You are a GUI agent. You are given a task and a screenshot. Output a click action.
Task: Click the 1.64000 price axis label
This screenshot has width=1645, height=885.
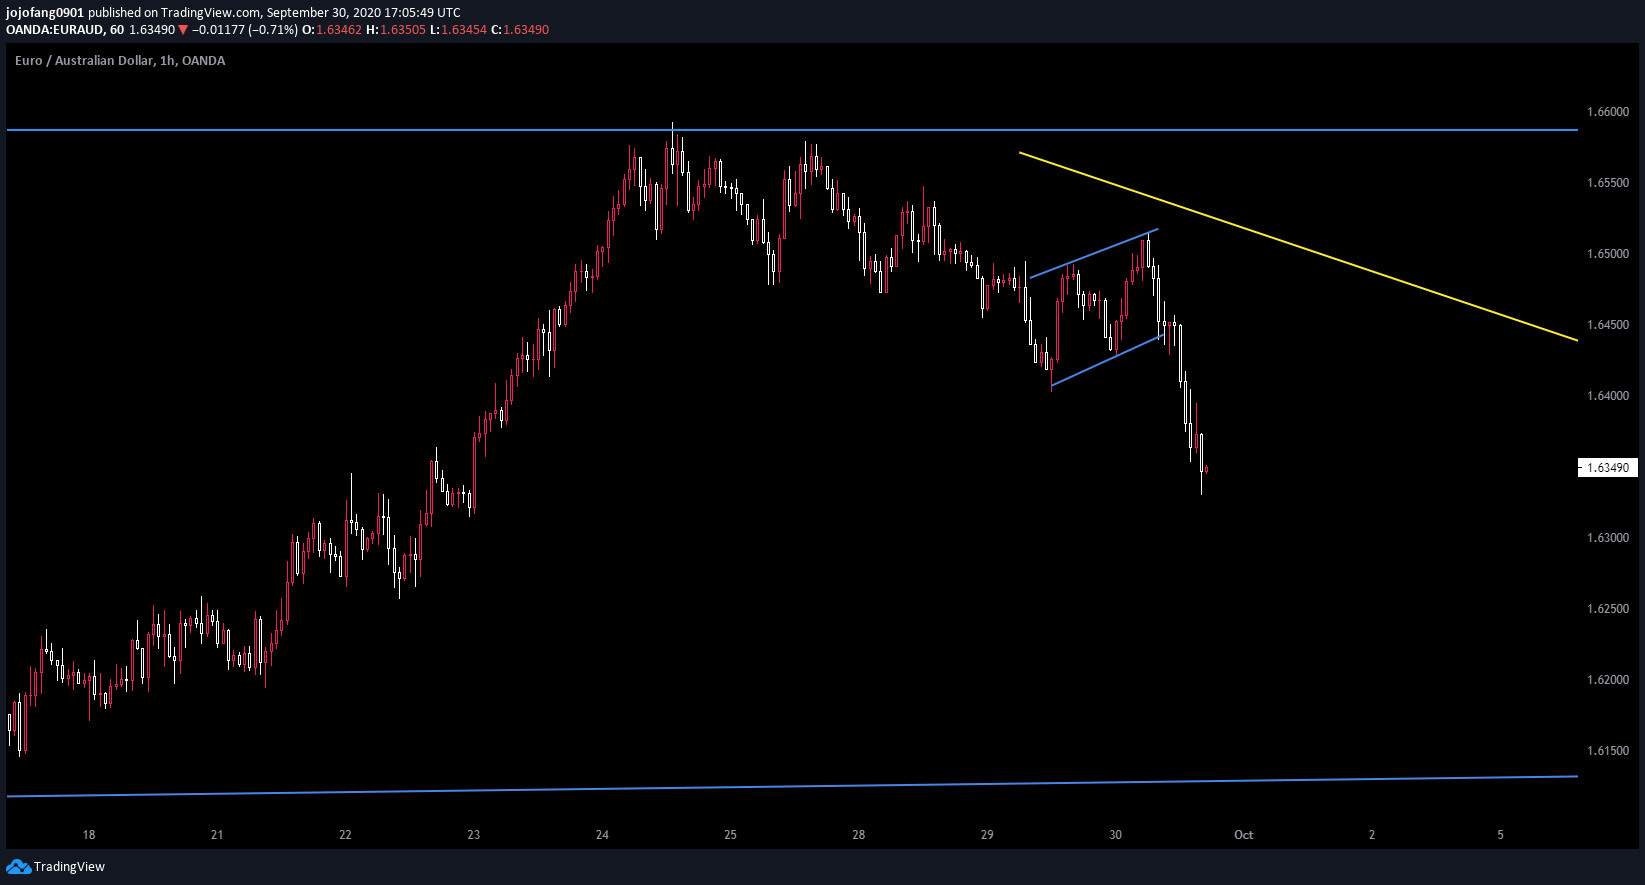point(1608,396)
